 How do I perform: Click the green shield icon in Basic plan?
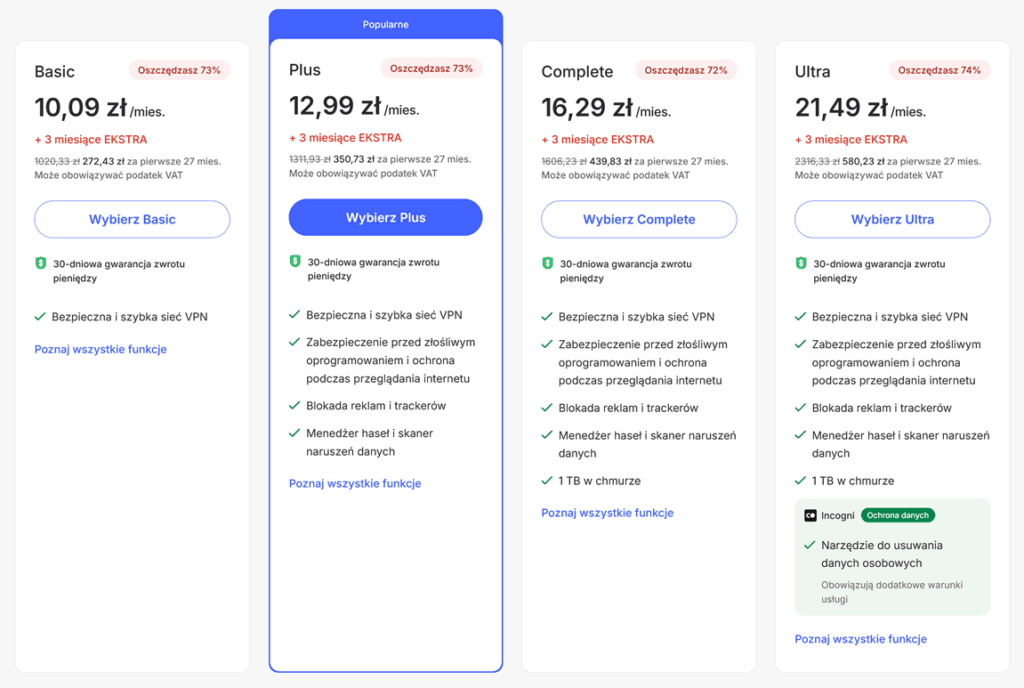point(40,264)
